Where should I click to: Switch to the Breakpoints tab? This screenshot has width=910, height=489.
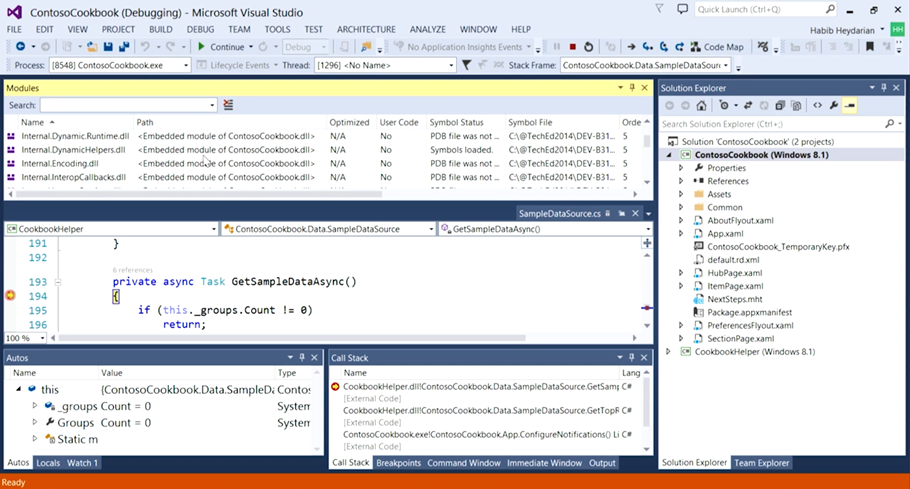tap(398, 463)
